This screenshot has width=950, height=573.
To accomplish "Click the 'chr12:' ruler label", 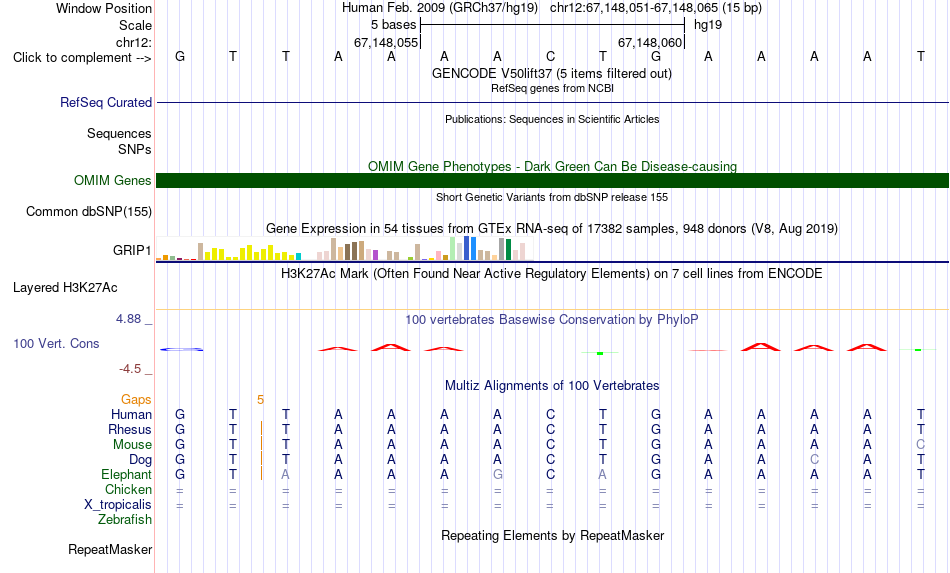I will point(133,42).
